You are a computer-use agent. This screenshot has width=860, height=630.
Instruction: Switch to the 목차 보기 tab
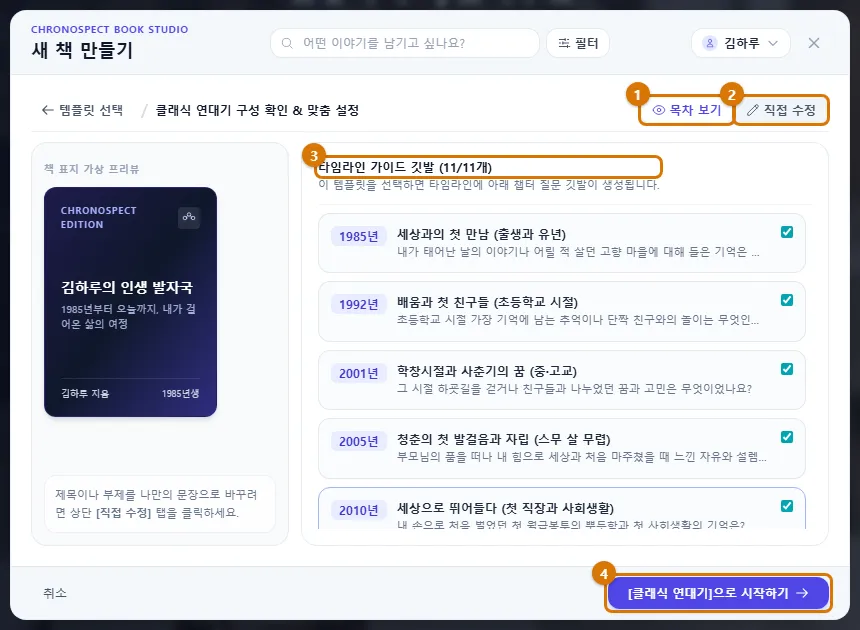tap(687, 110)
